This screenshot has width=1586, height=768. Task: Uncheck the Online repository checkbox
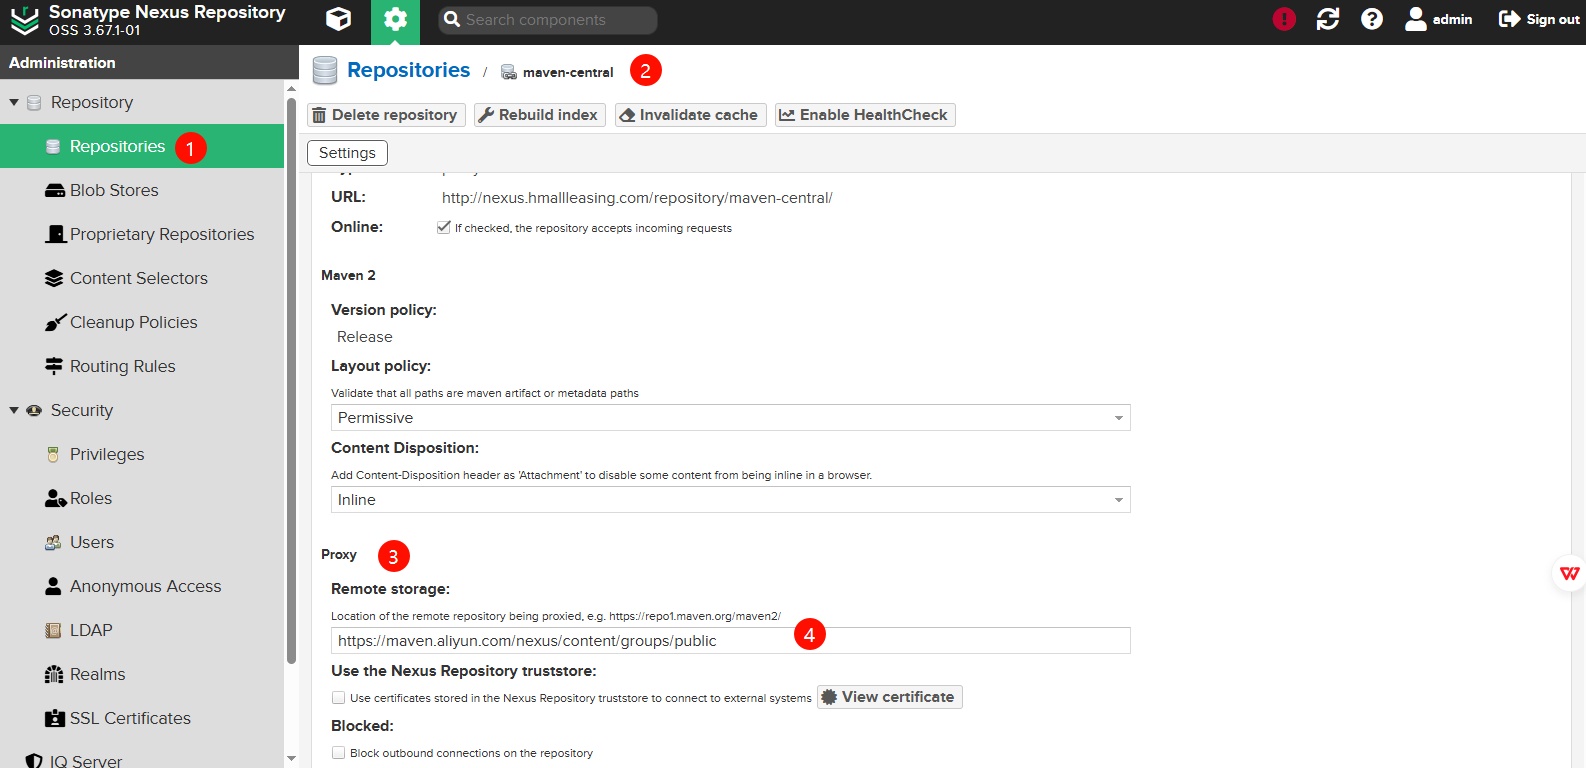click(444, 227)
